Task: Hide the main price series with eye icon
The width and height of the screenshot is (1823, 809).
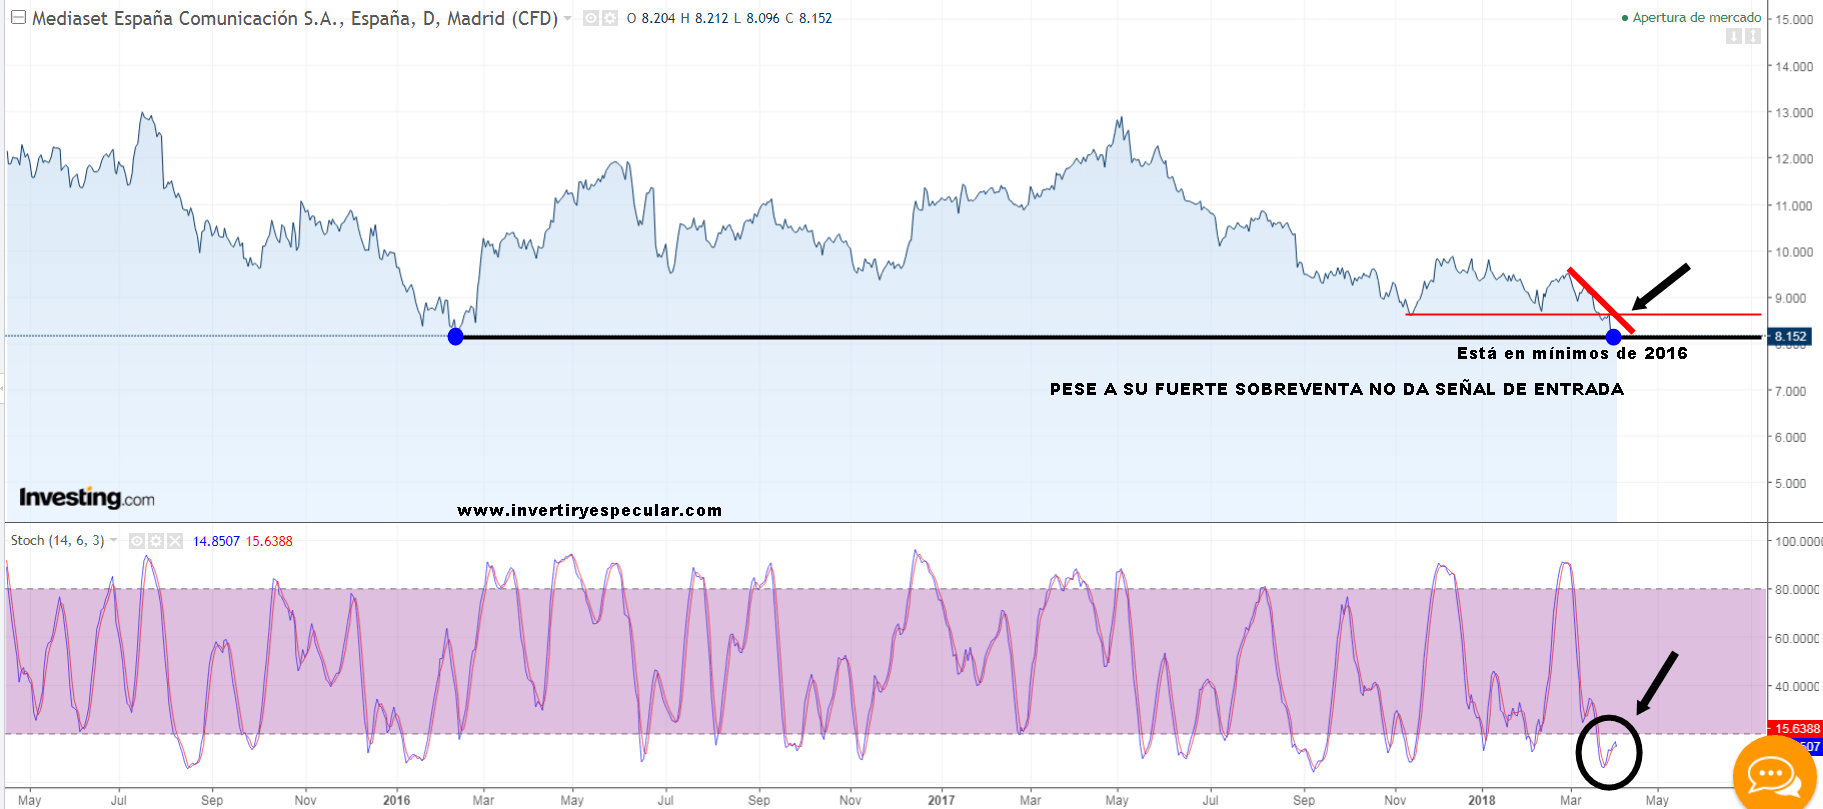Action: [591, 18]
